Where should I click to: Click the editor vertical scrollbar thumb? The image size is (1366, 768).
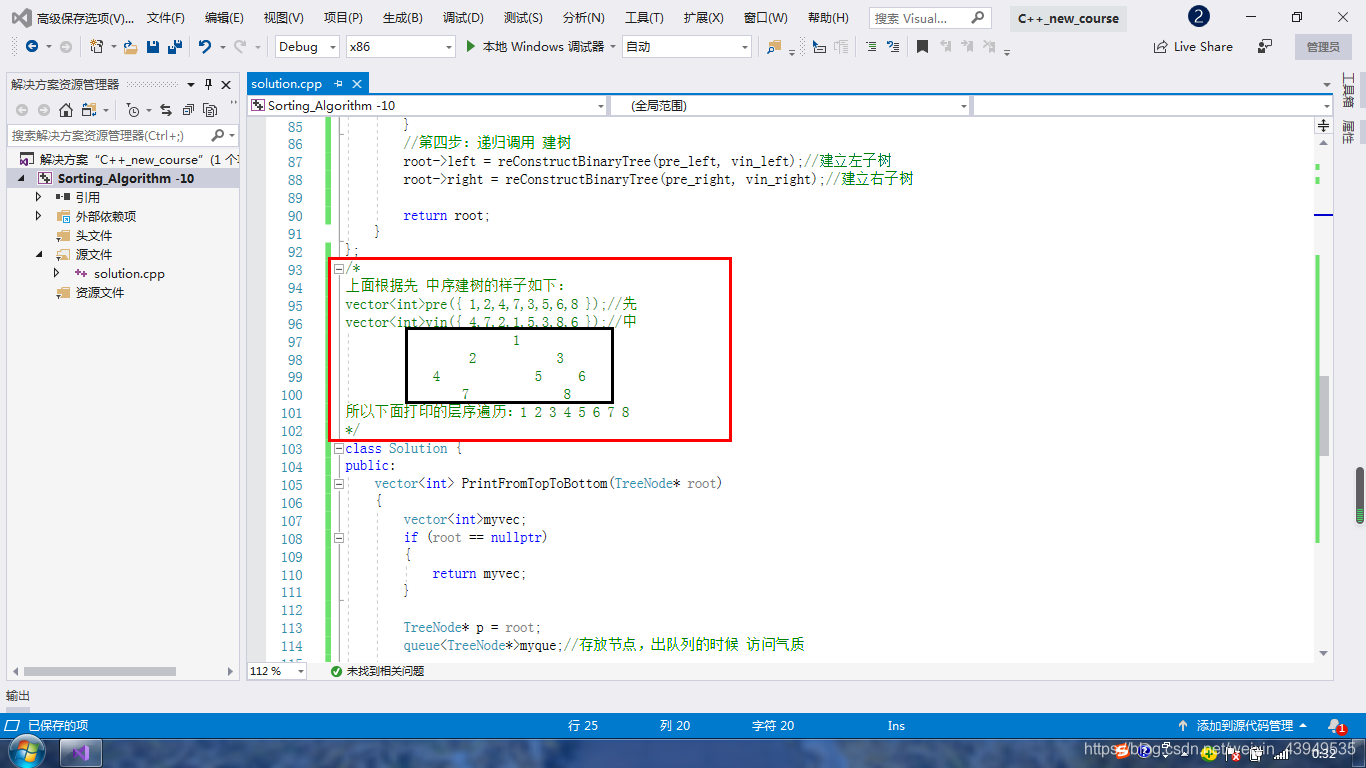pos(1324,416)
